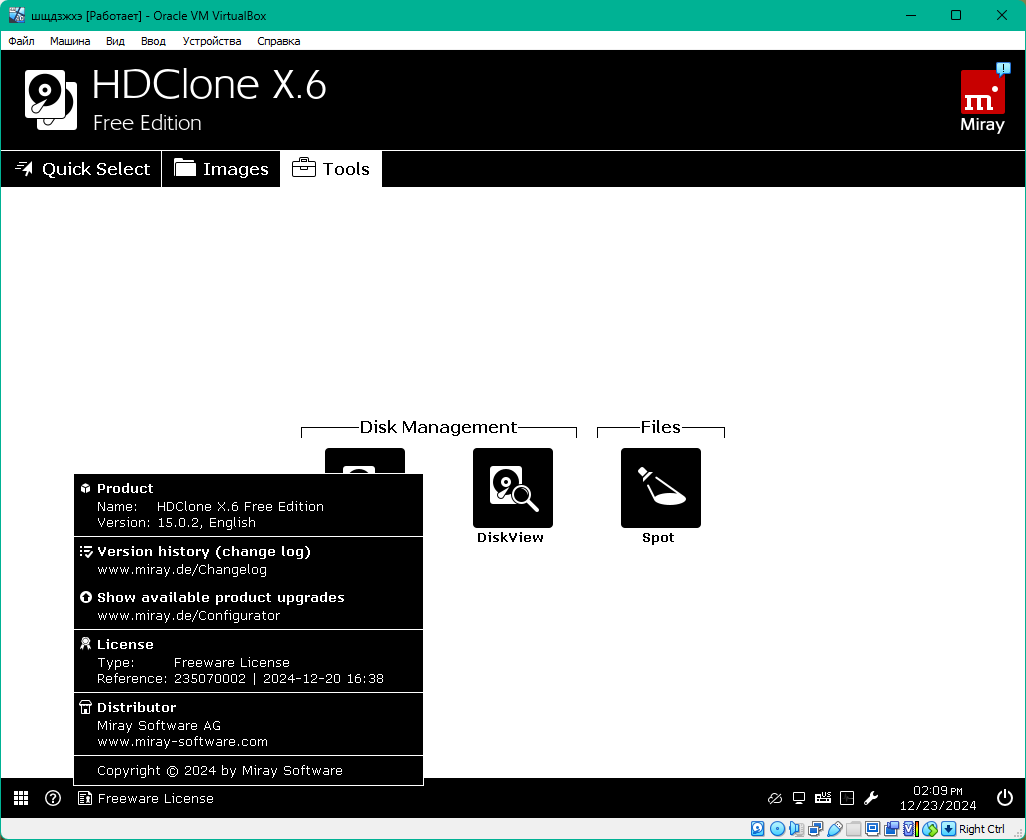This screenshot has height=840, width=1026.
Task: Open the Файл menu
Action: pos(22,41)
